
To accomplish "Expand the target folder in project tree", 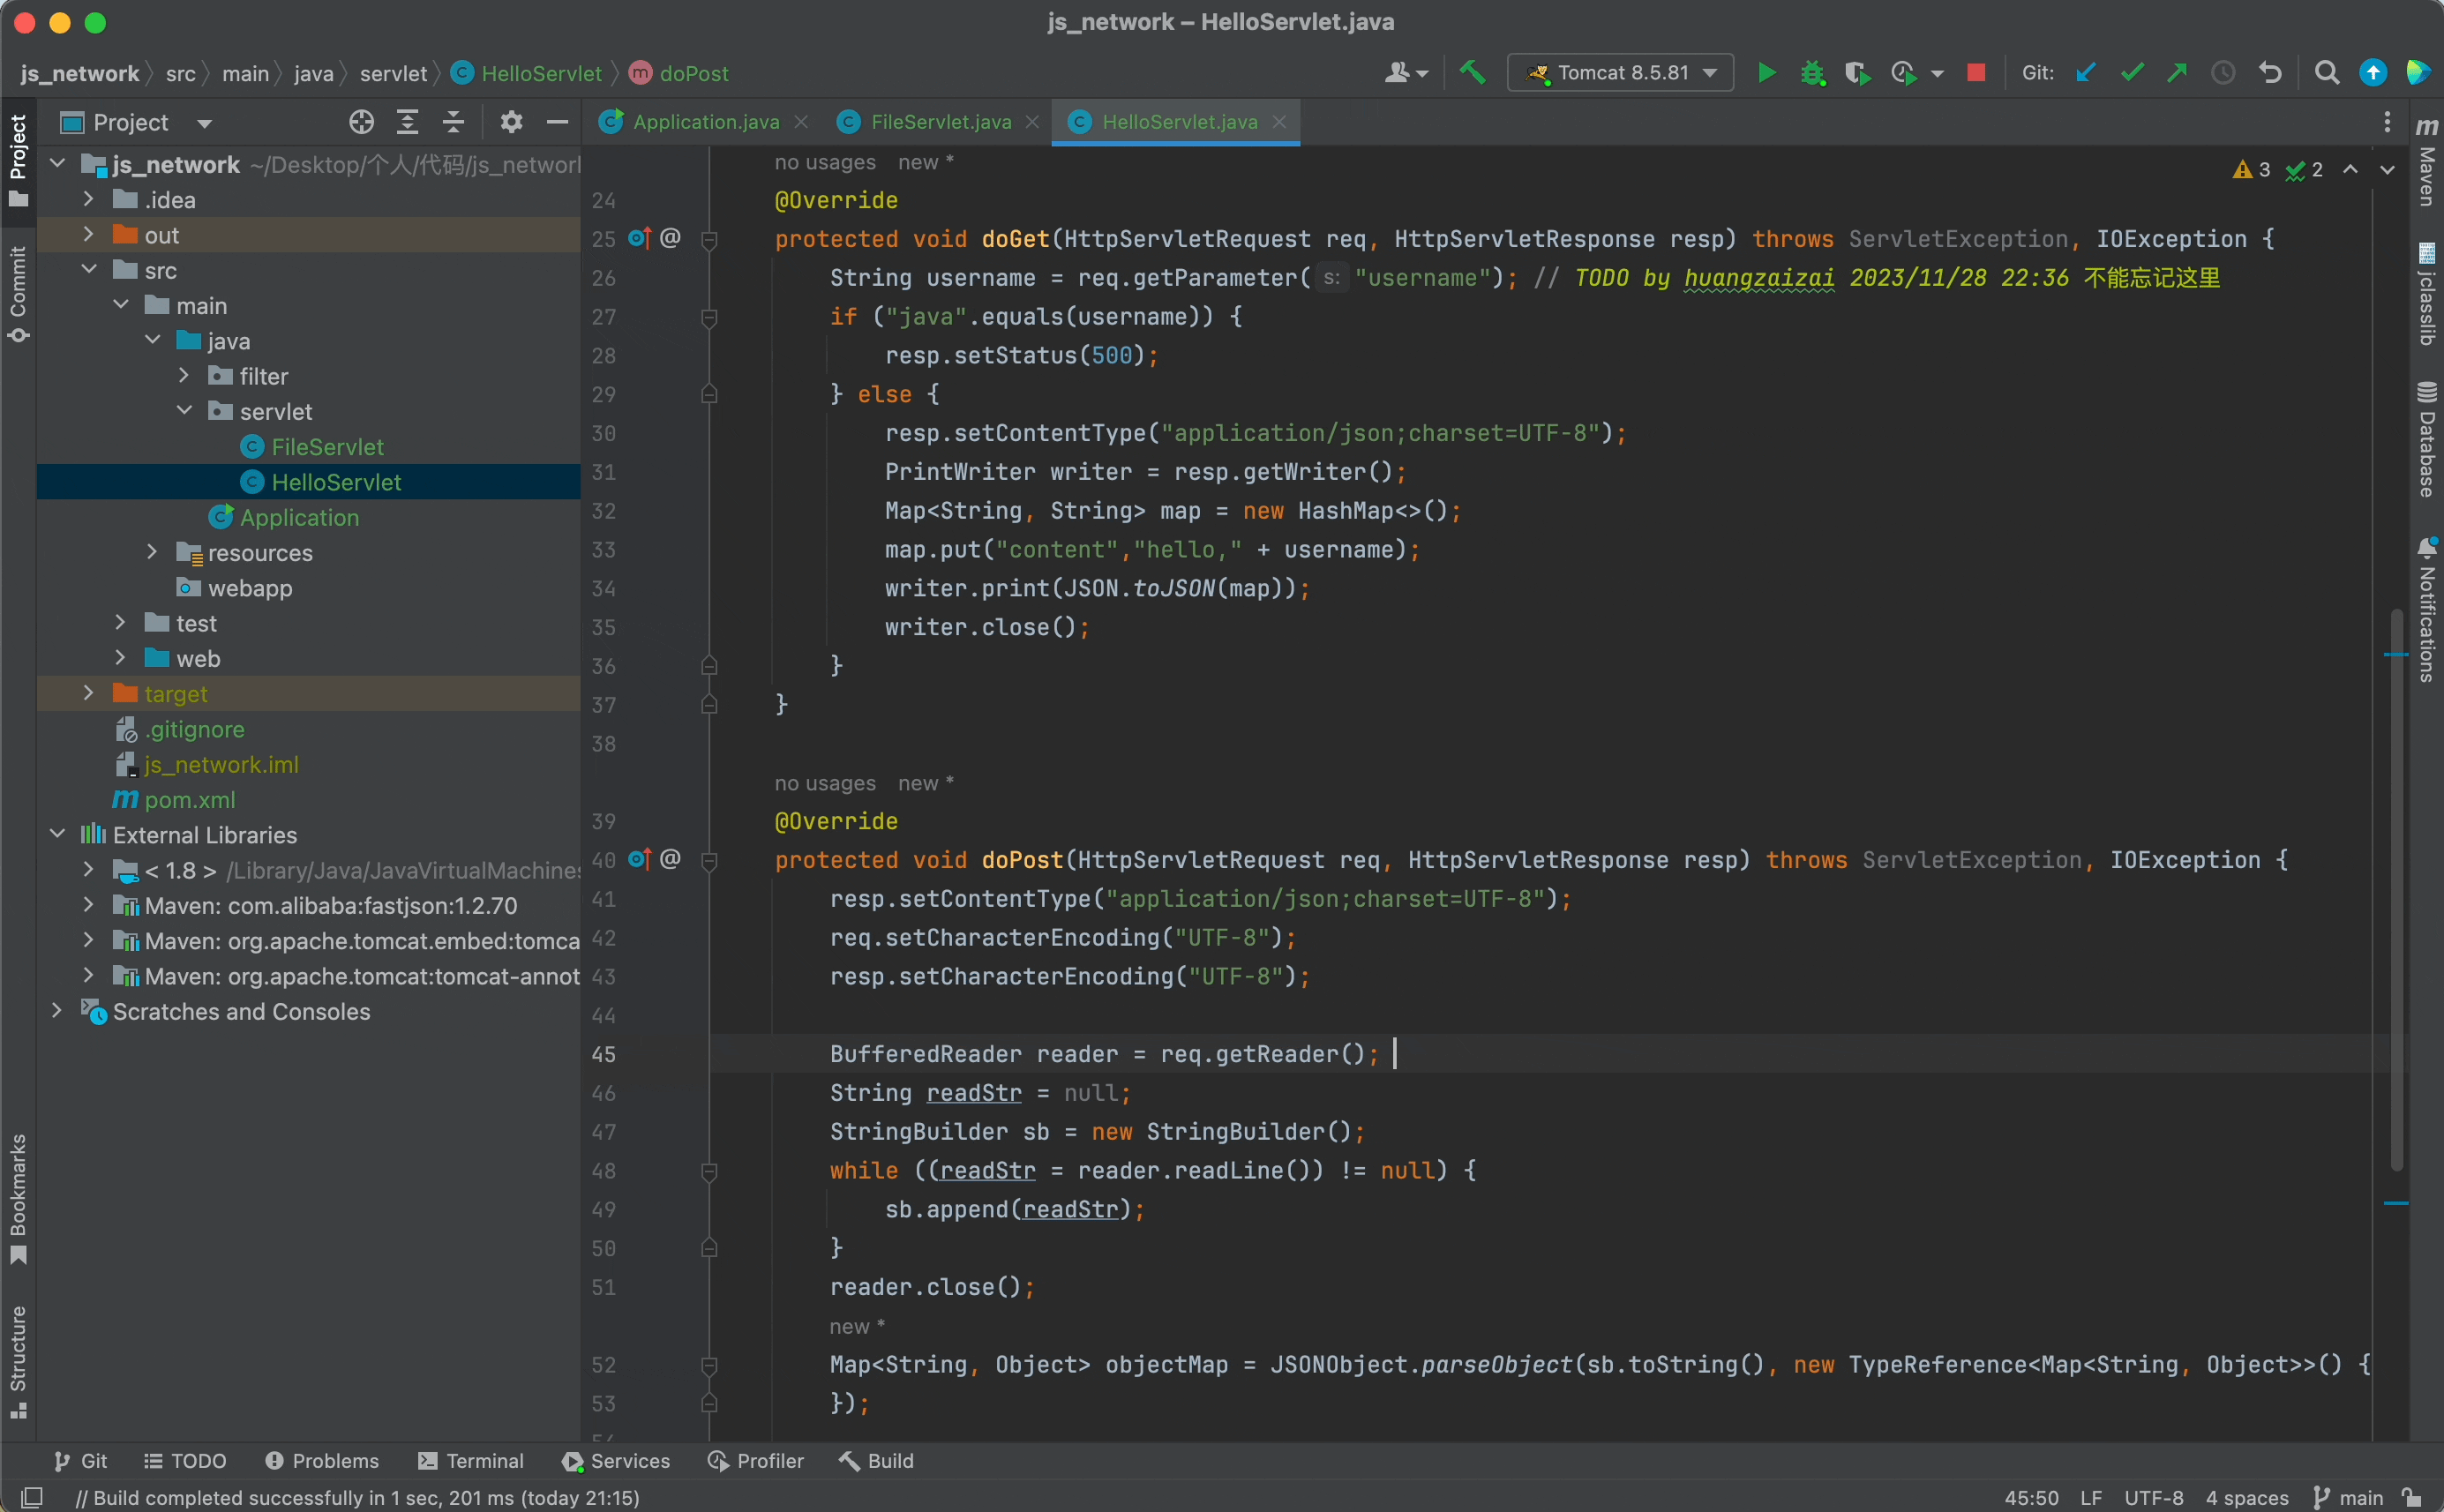I will 88,693.
